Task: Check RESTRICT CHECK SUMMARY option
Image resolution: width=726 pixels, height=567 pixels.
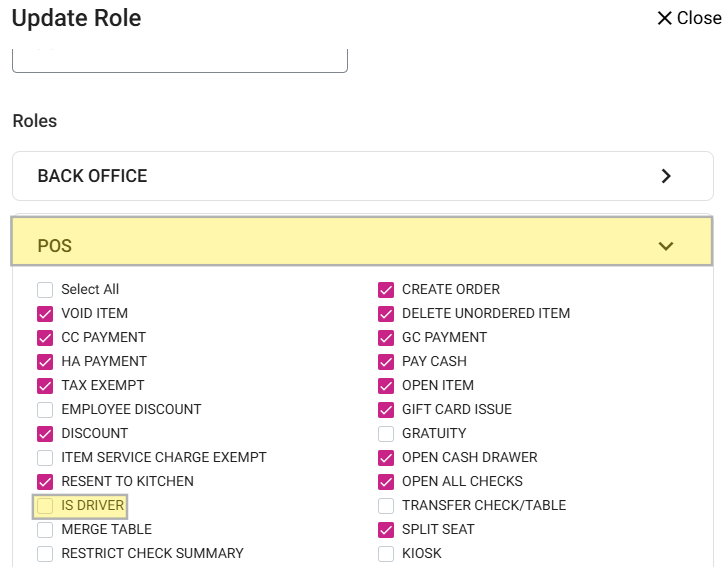Action: (x=45, y=554)
